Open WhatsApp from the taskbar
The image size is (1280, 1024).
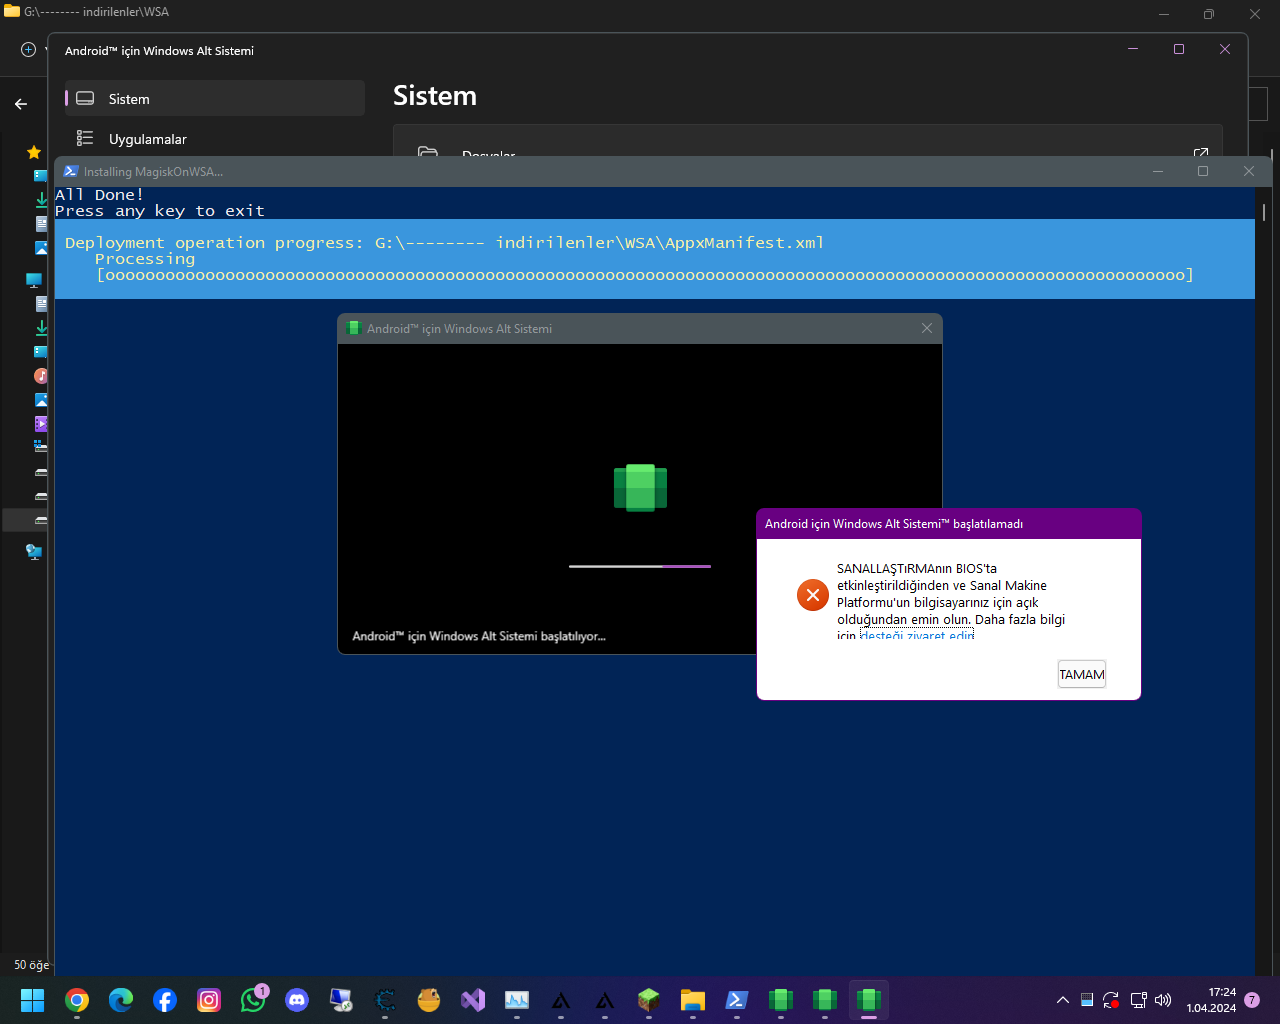[253, 1000]
